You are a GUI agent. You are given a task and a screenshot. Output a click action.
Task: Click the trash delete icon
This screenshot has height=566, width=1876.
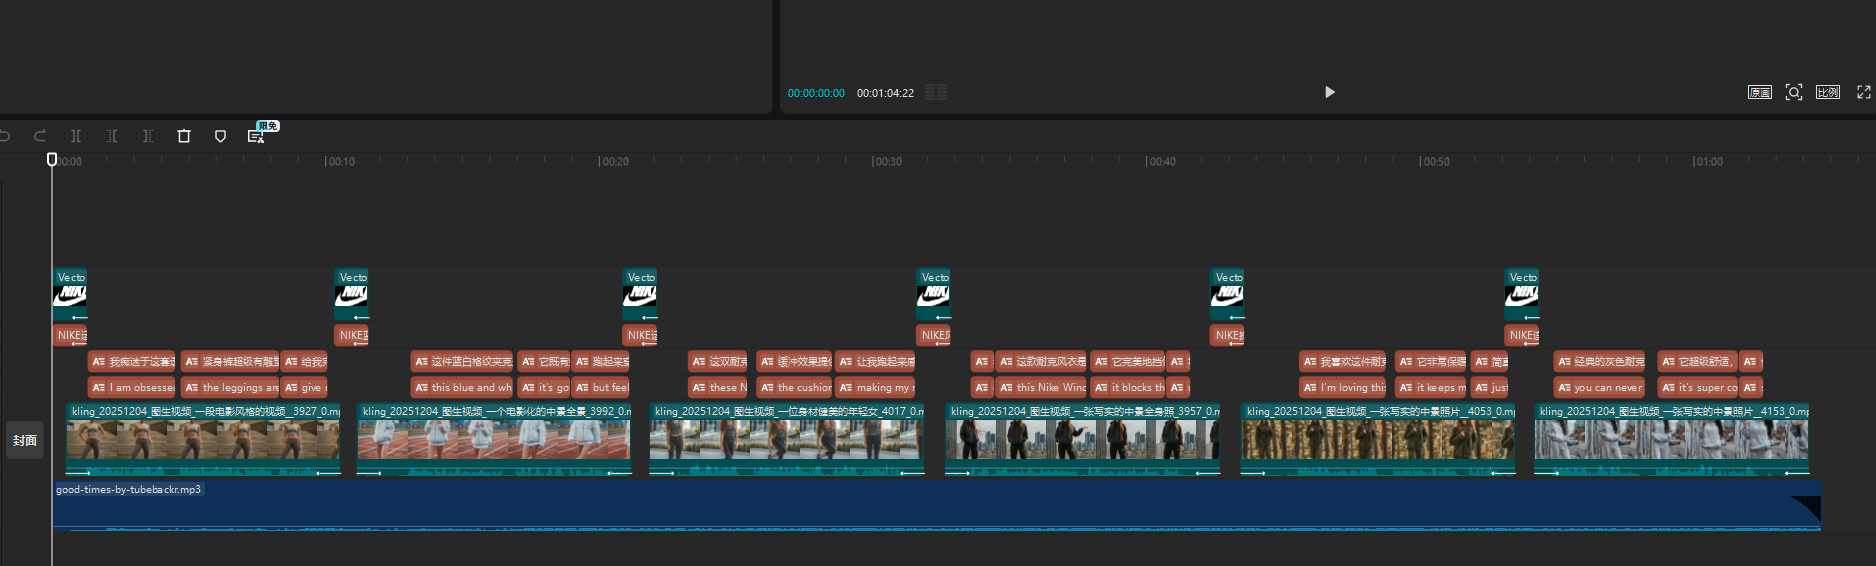pos(184,136)
